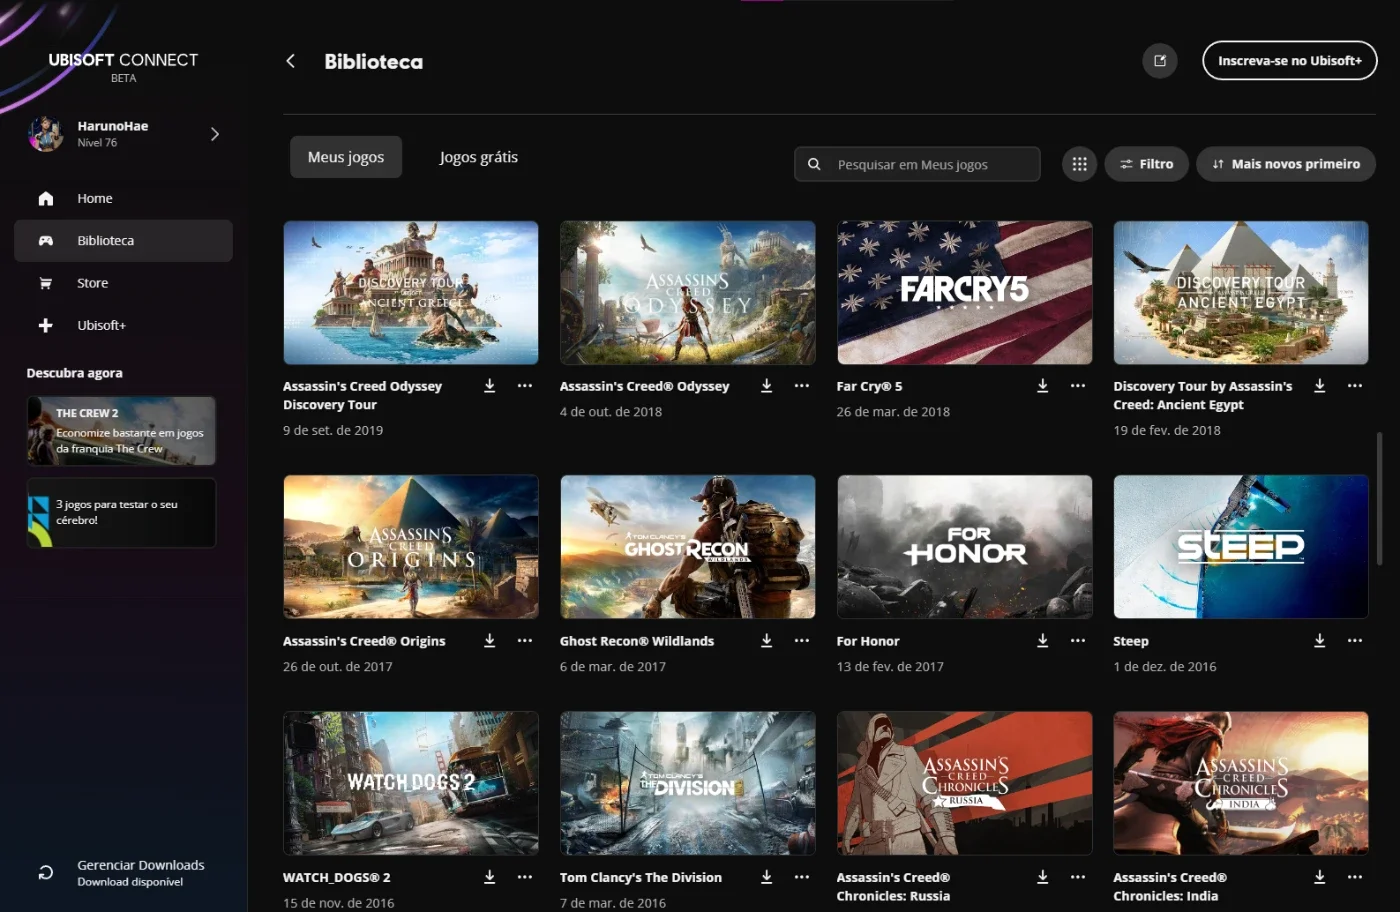1400x912 pixels.
Task: Switch to the Jogos grátis tab
Action: pos(479,157)
